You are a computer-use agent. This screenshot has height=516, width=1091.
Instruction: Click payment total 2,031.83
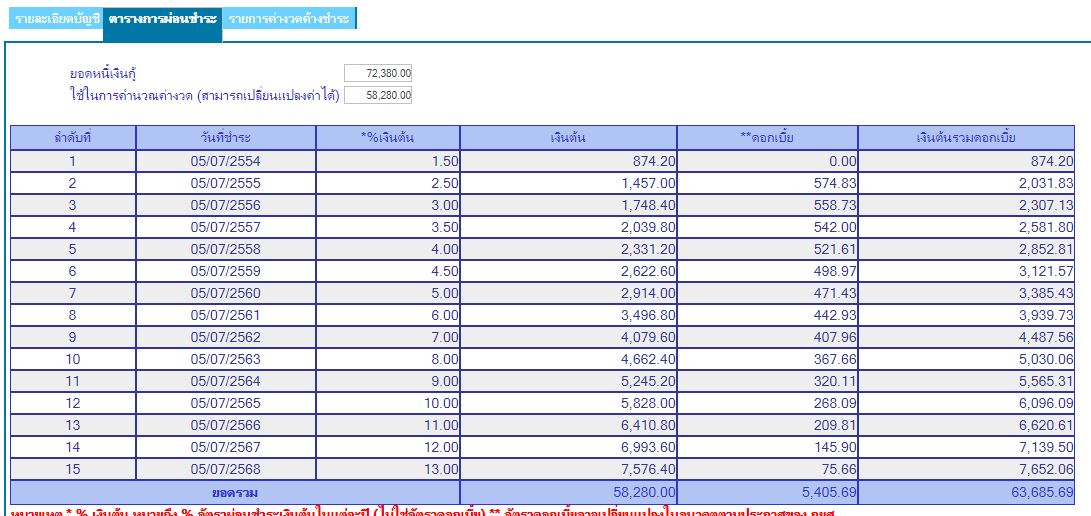tap(966, 184)
